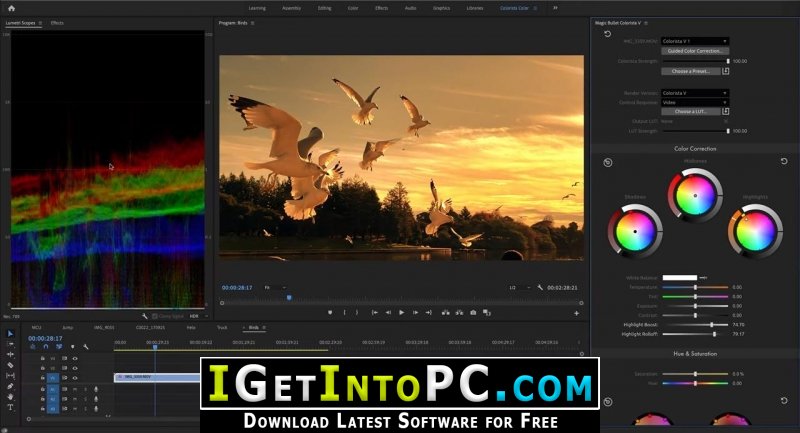This screenshot has height=433, width=800.
Task: Click Go to In point button
Action: (375, 313)
